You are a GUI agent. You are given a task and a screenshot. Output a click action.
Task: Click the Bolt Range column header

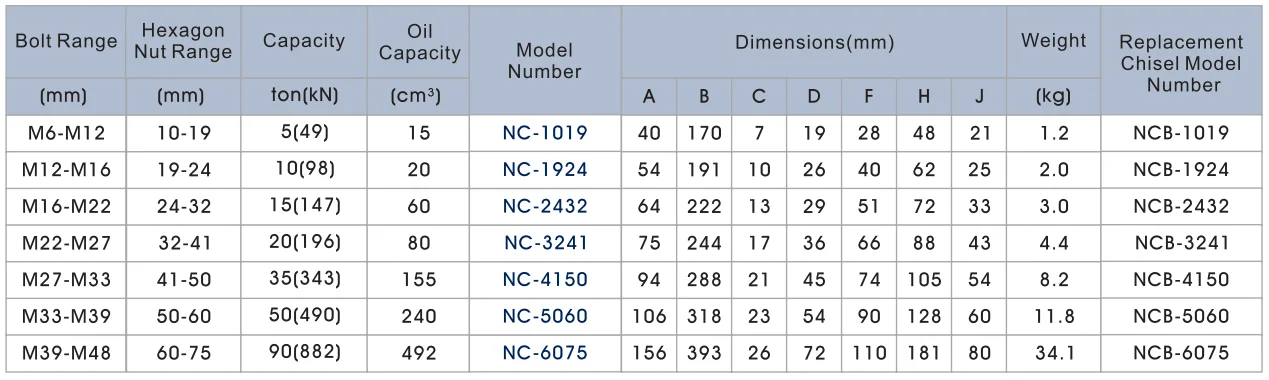(66, 42)
